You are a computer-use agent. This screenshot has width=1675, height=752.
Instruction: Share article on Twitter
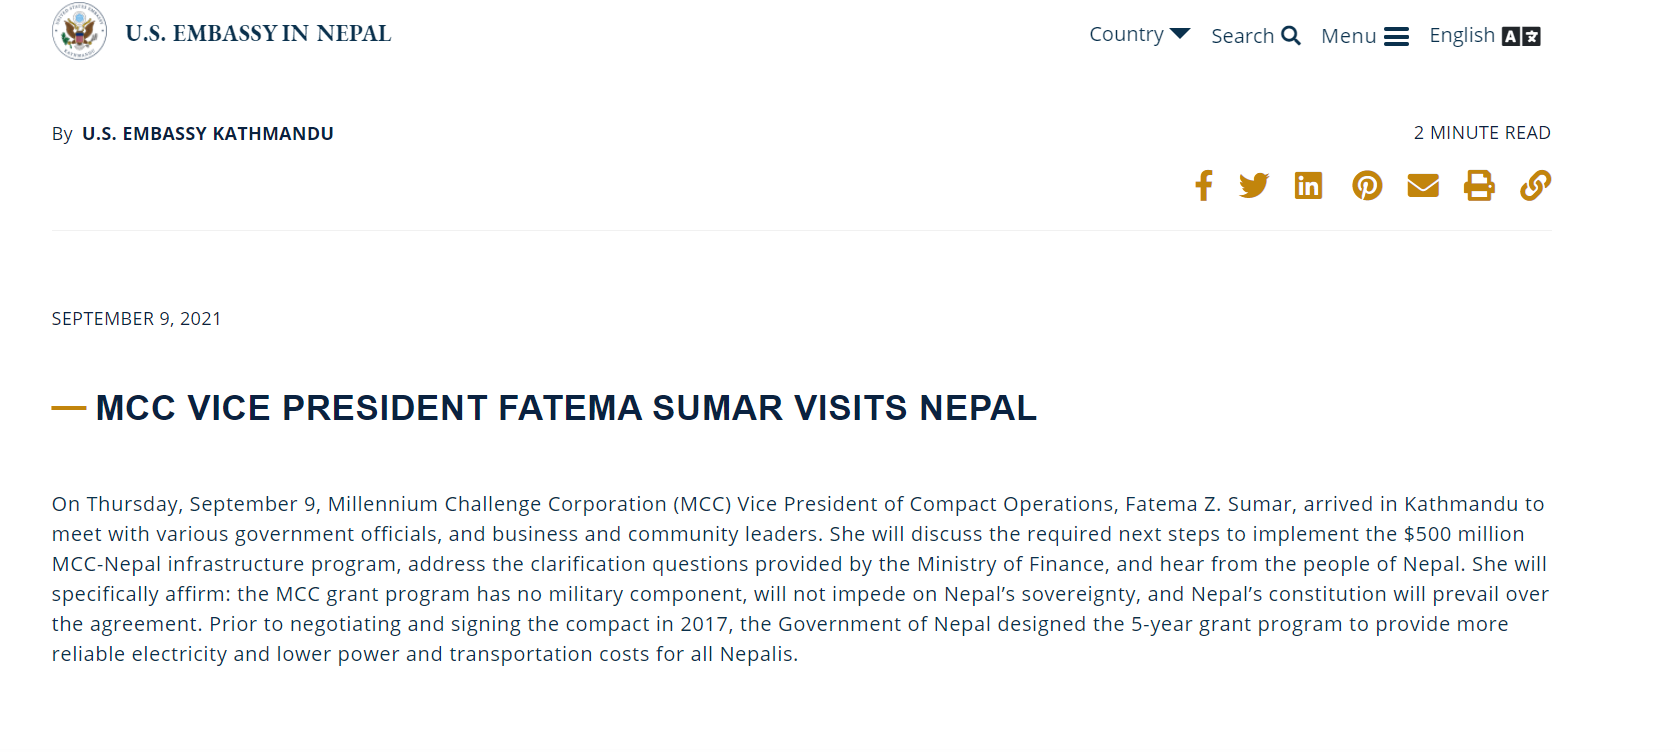pyautogui.click(x=1254, y=186)
